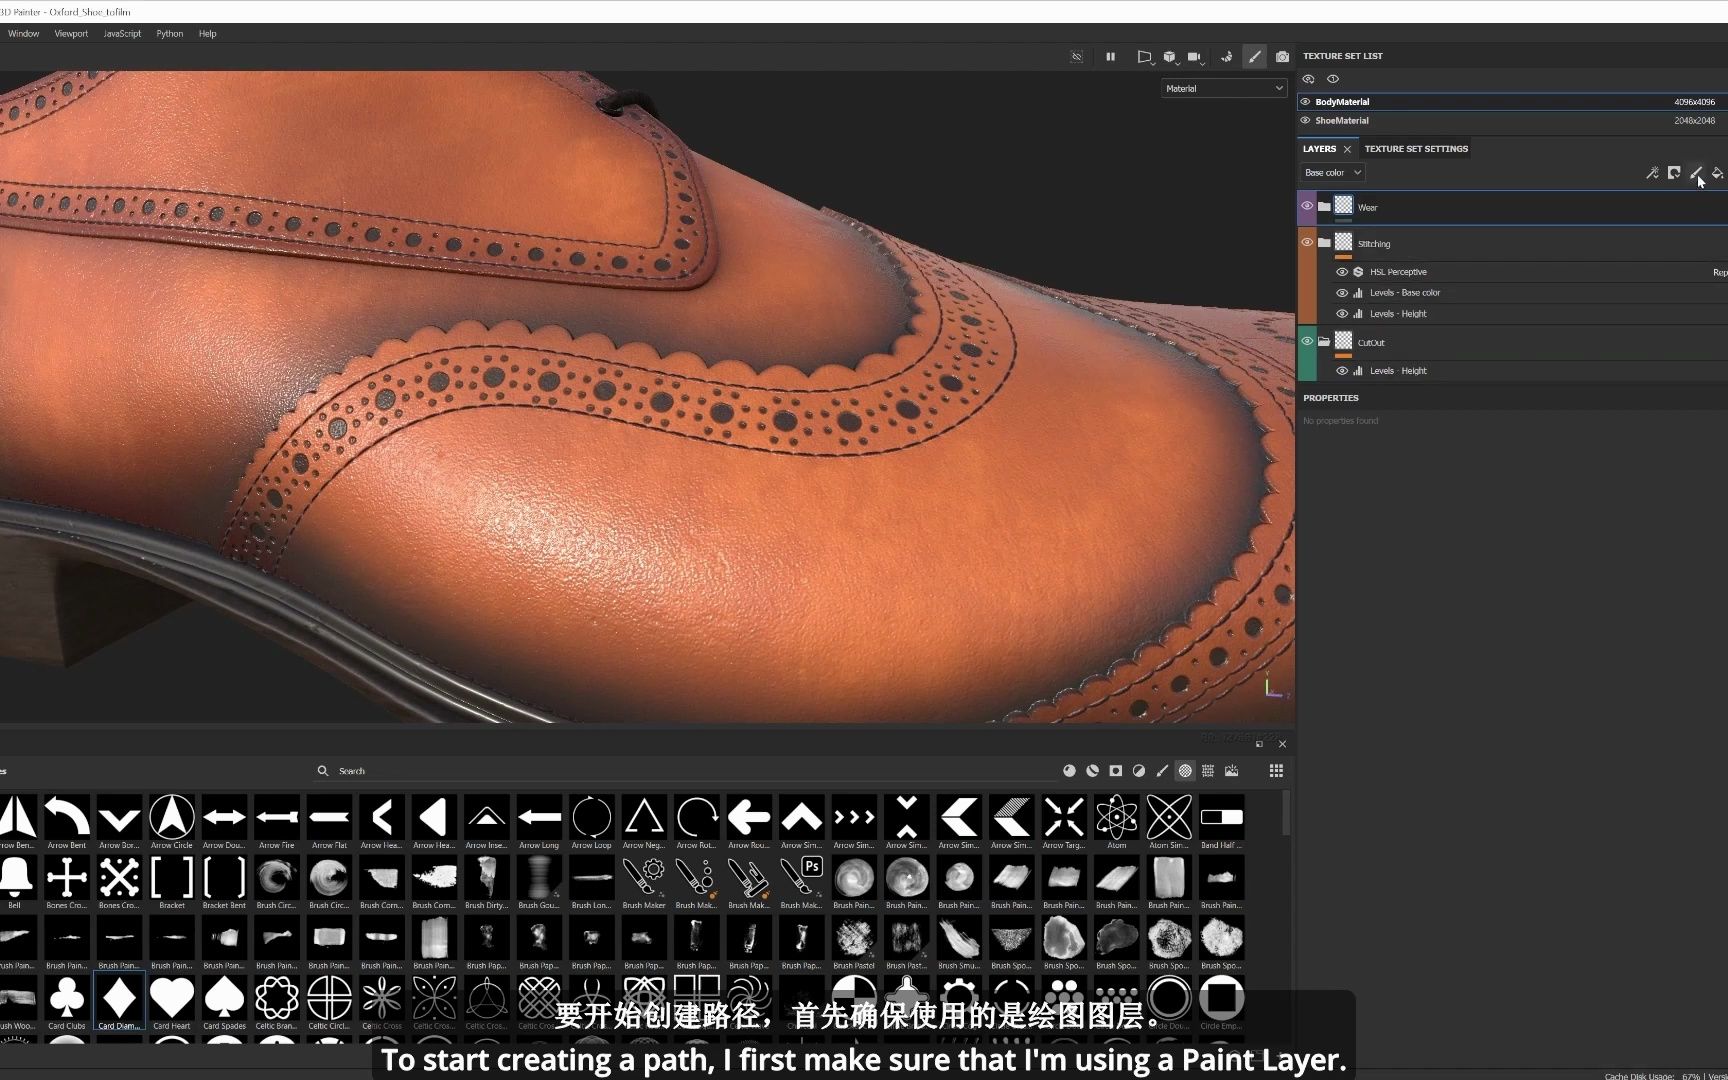Open the Material channel display dropdown

pos(1224,88)
